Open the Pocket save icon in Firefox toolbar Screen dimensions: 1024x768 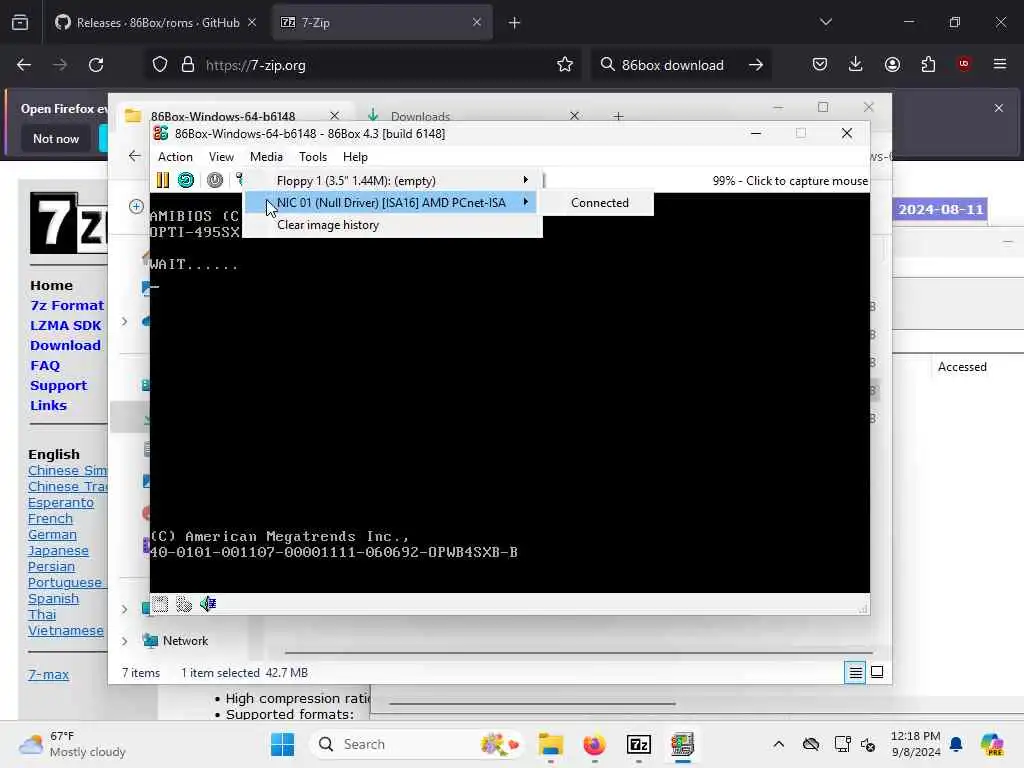point(820,65)
